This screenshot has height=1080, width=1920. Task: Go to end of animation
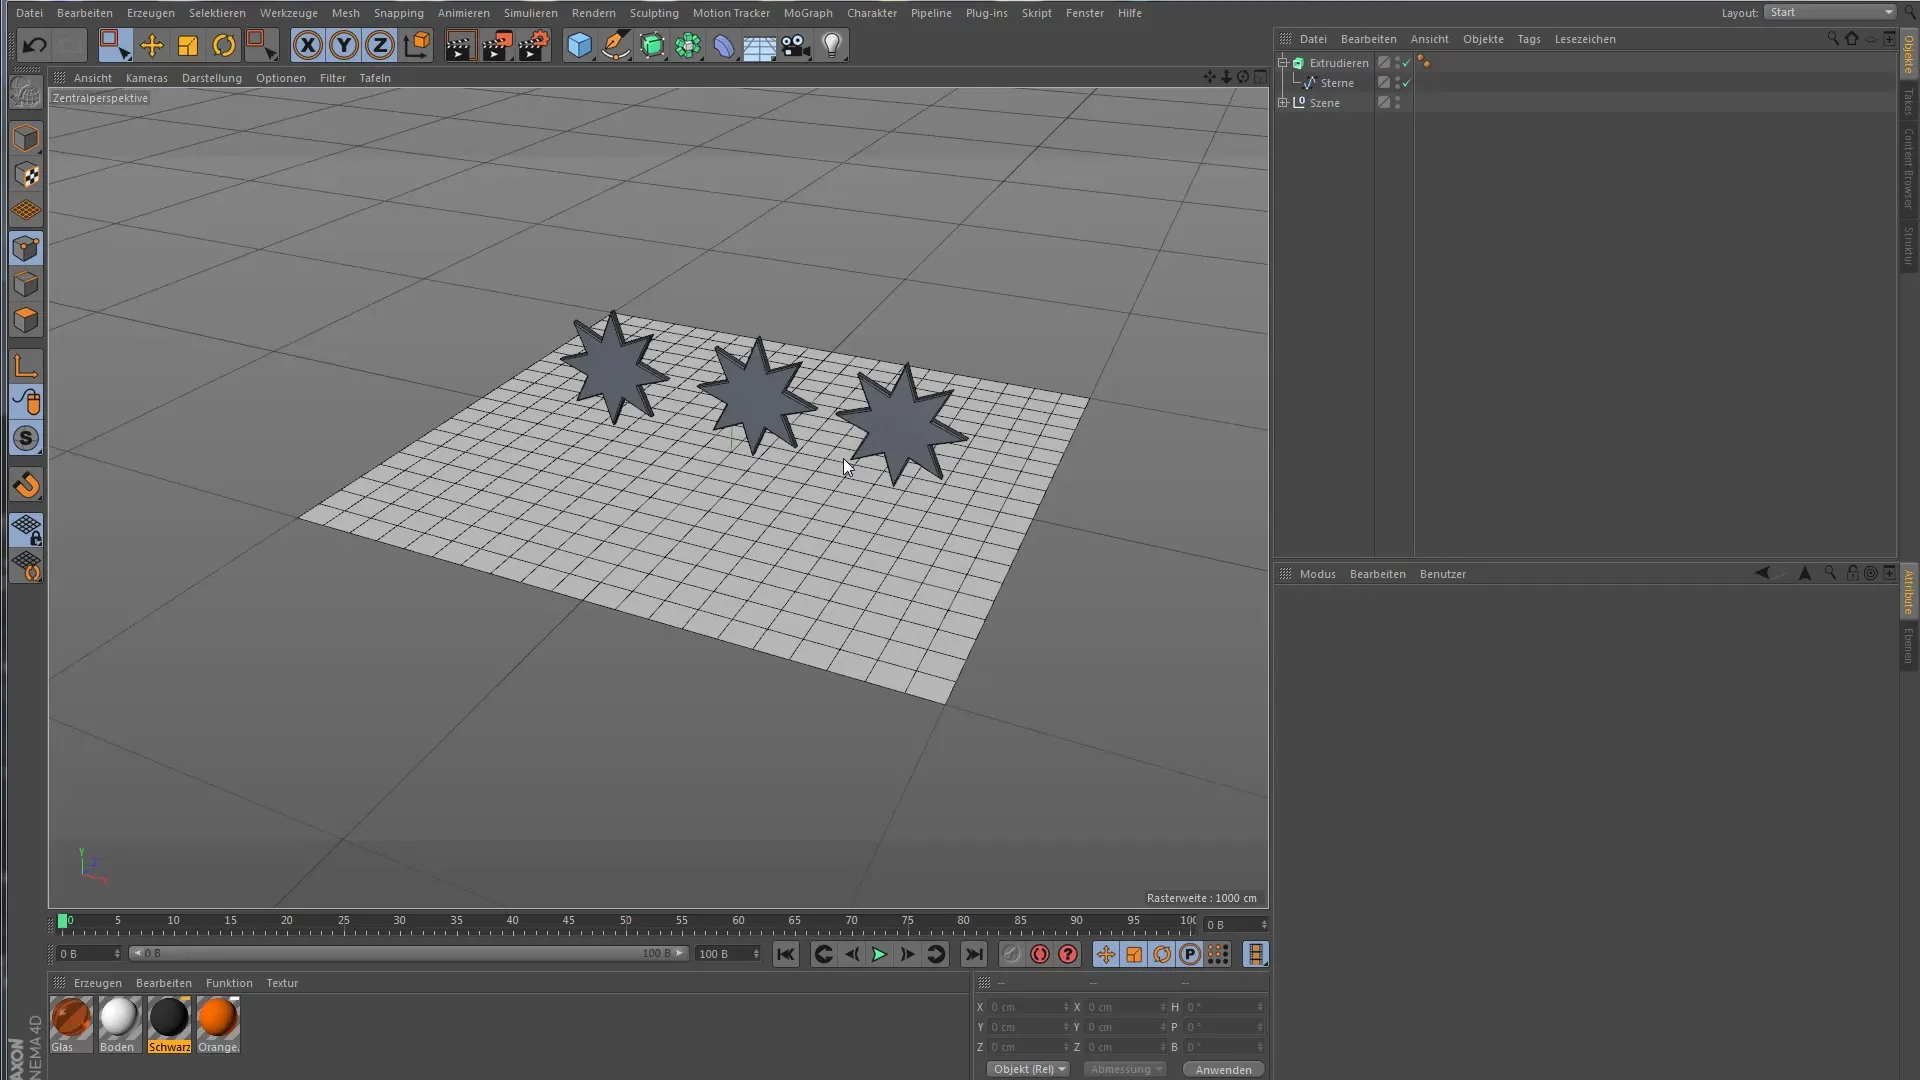(974, 954)
